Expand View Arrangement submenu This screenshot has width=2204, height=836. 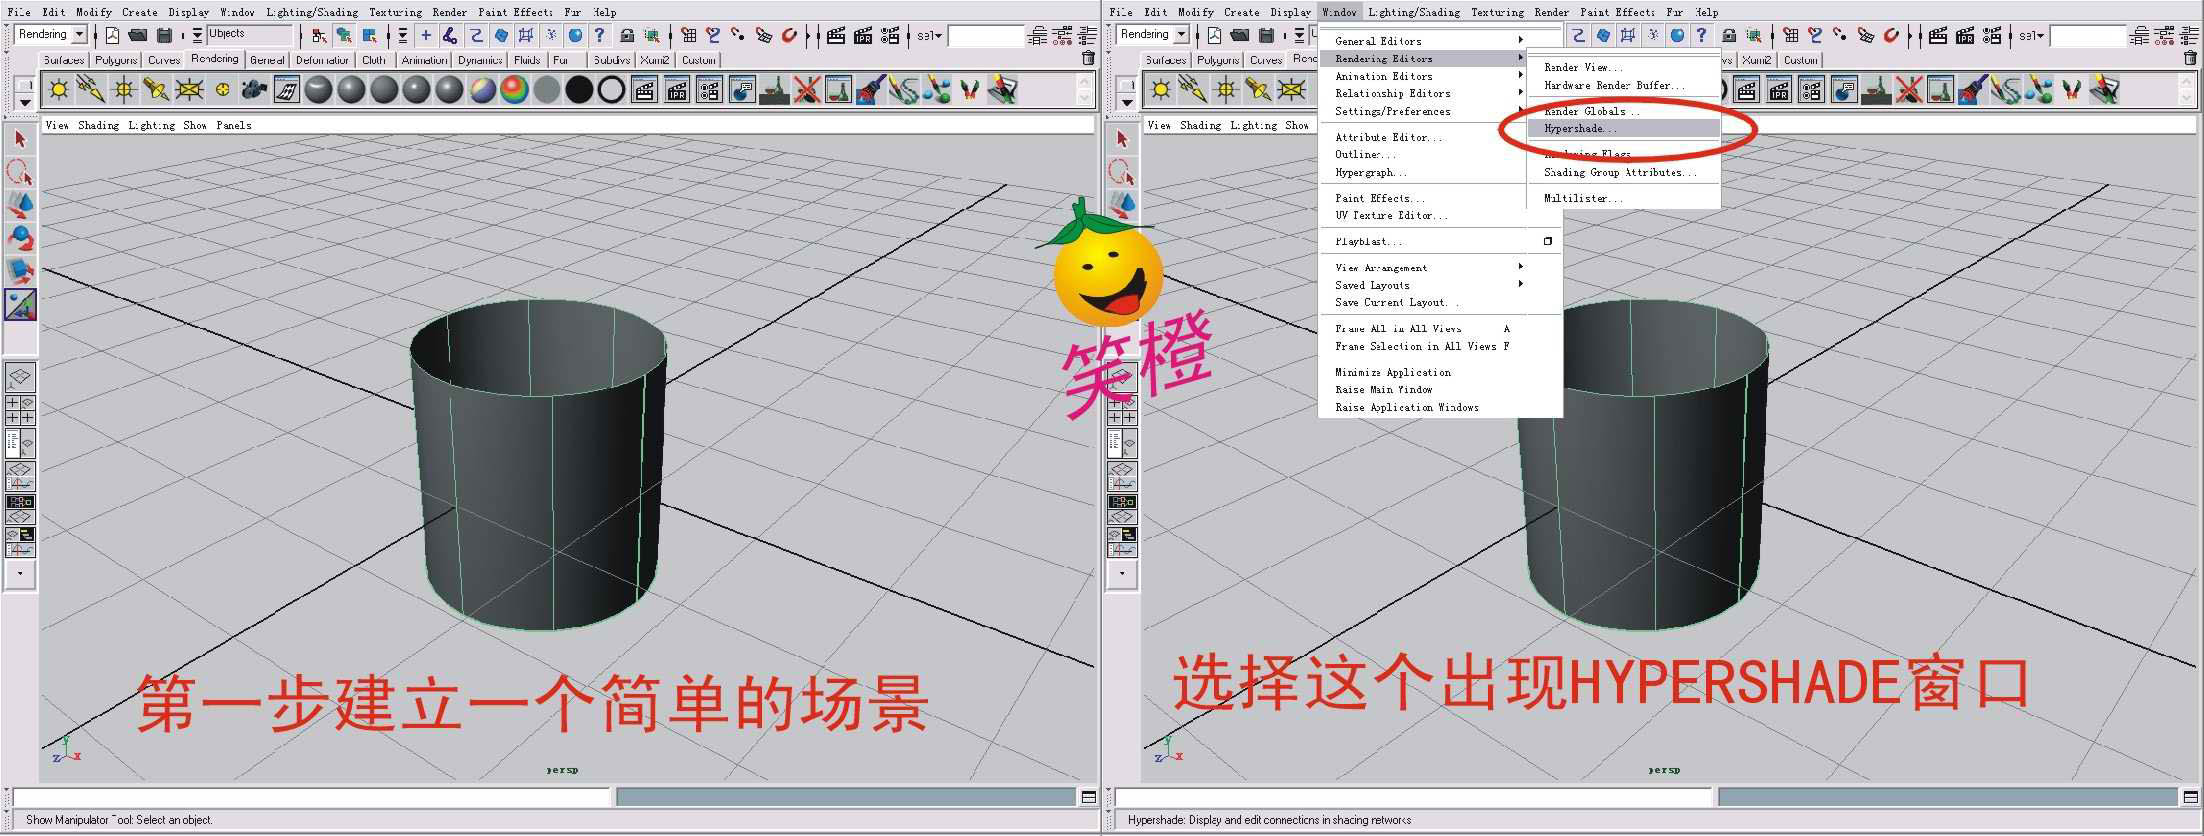click(x=1428, y=268)
